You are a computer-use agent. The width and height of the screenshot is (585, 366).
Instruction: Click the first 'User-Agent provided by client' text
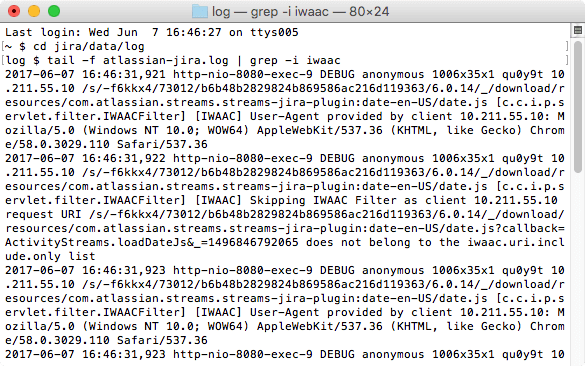coord(351,116)
